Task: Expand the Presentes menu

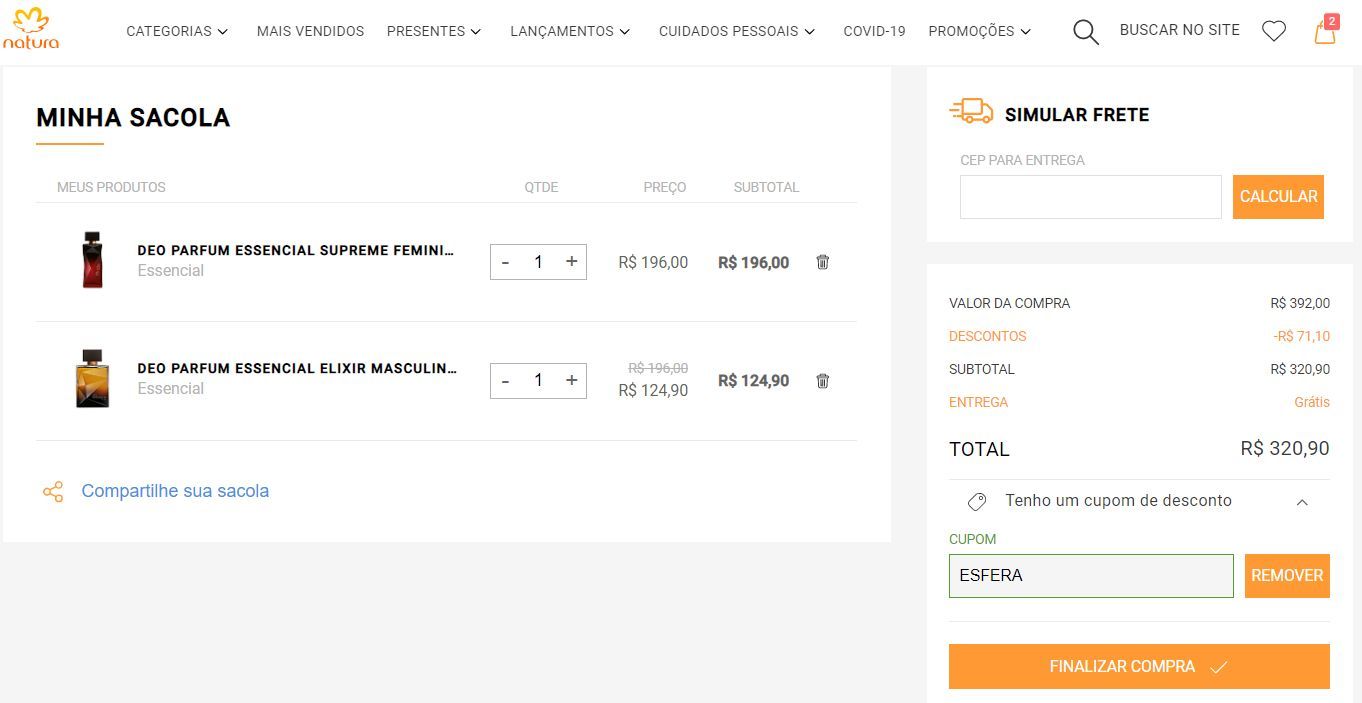Action: tap(434, 31)
